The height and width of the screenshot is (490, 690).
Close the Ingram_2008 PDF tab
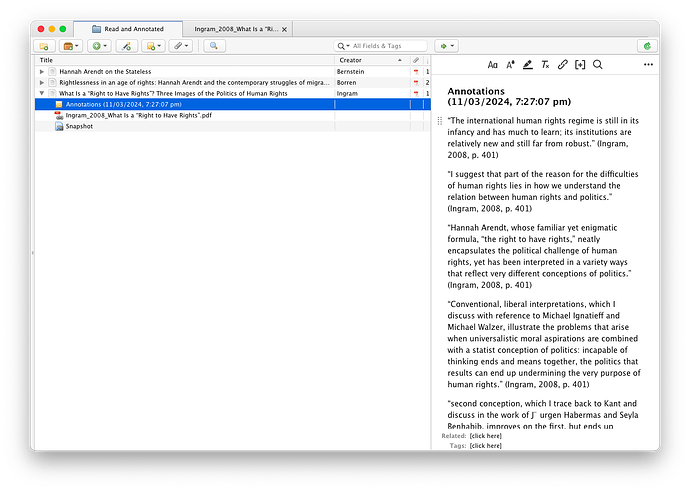point(284,29)
